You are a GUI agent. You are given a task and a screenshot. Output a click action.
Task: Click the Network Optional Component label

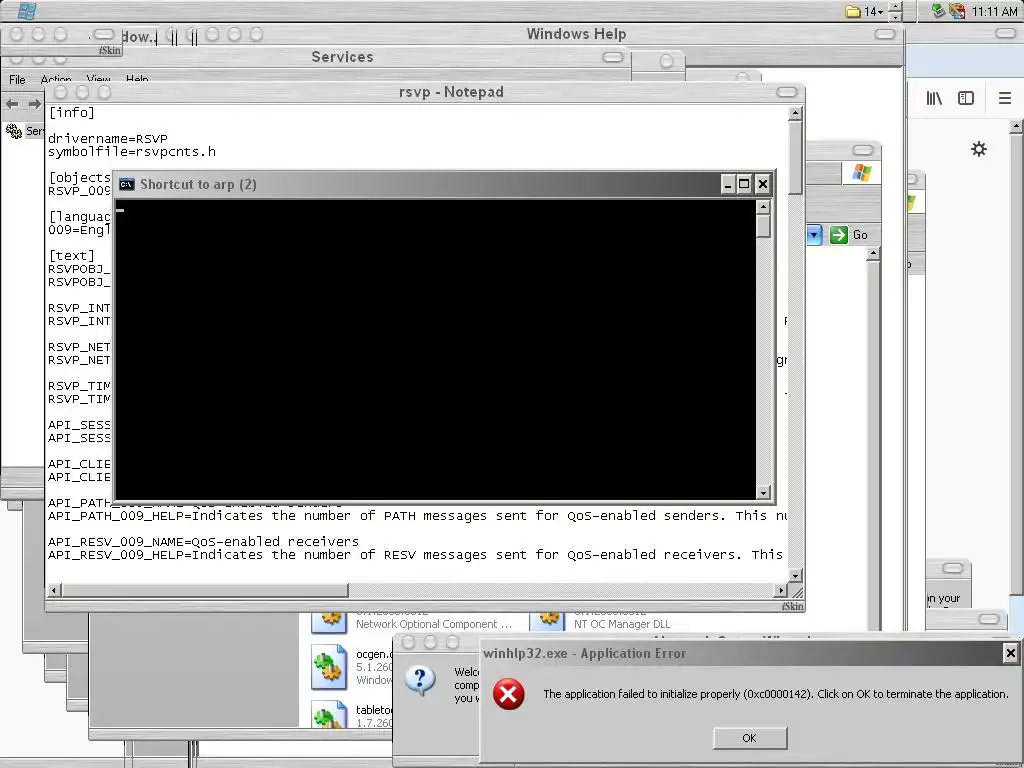pos(434,624)
